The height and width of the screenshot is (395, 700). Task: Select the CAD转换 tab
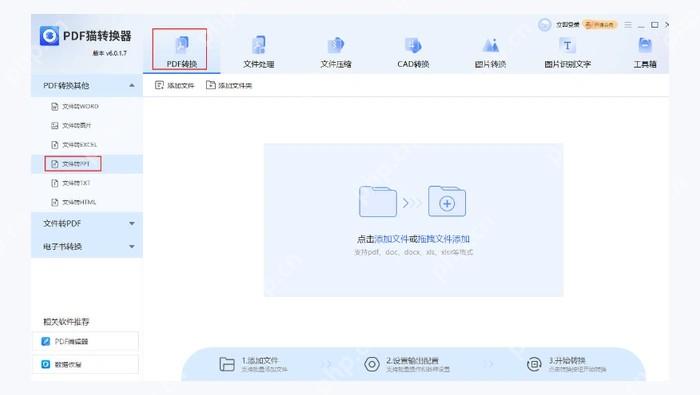point(413,52)
